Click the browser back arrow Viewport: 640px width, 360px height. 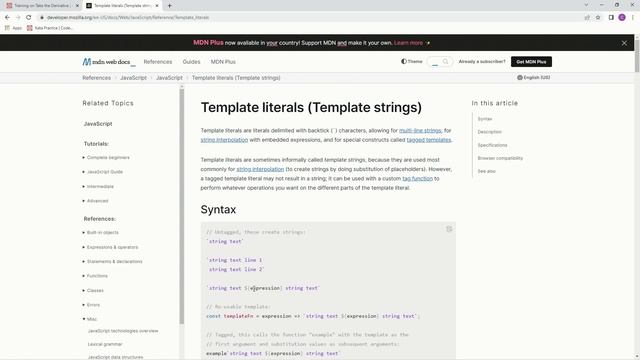coord(7,18)
